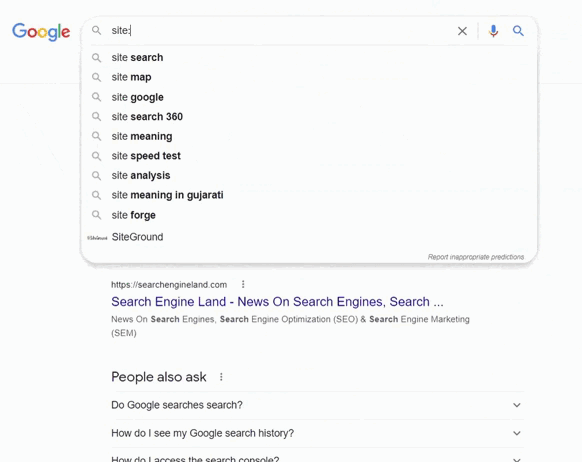The height and width of the screenshot is (462, 582).
Task: Expand How do I see my Google search history
Action: click(317, 433)
